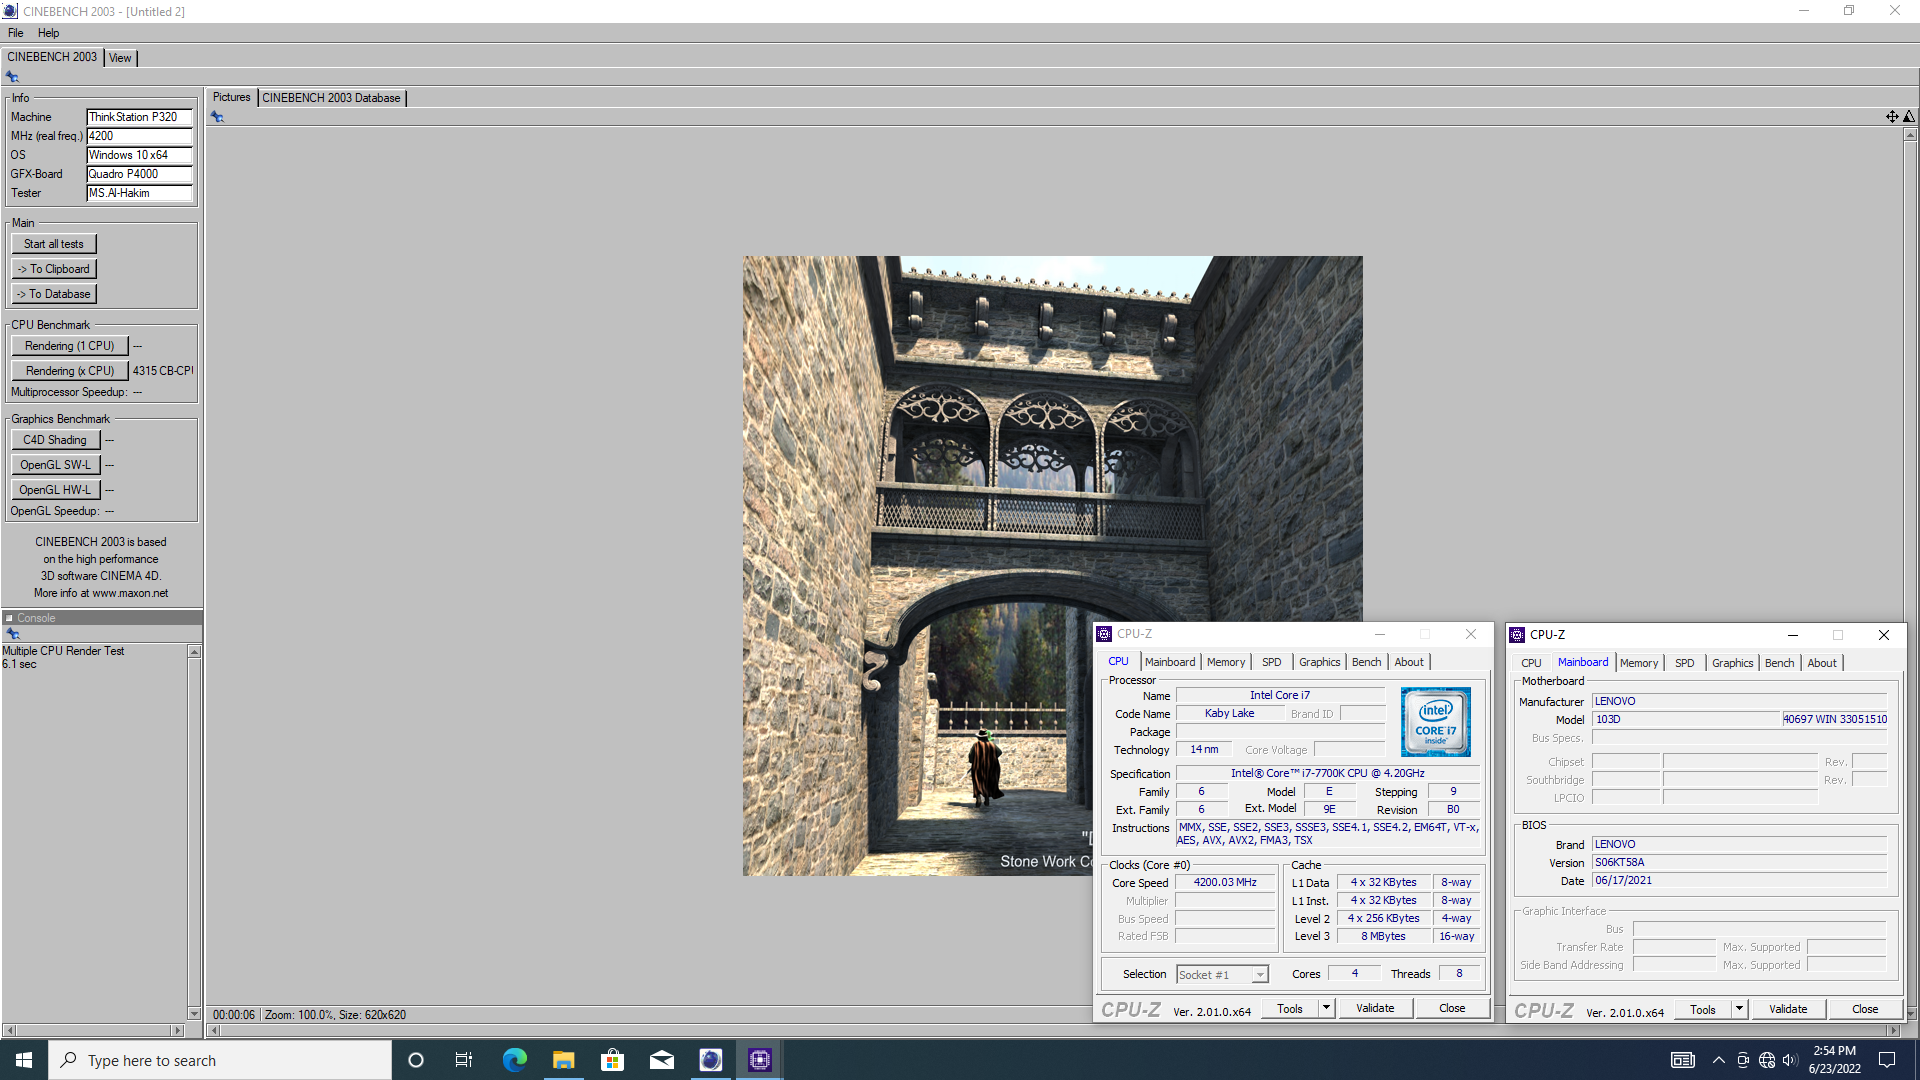Switch to CINEBENCH taskbar icon
This screenshot has height=1080, width=1920.
coord(710,1060)
